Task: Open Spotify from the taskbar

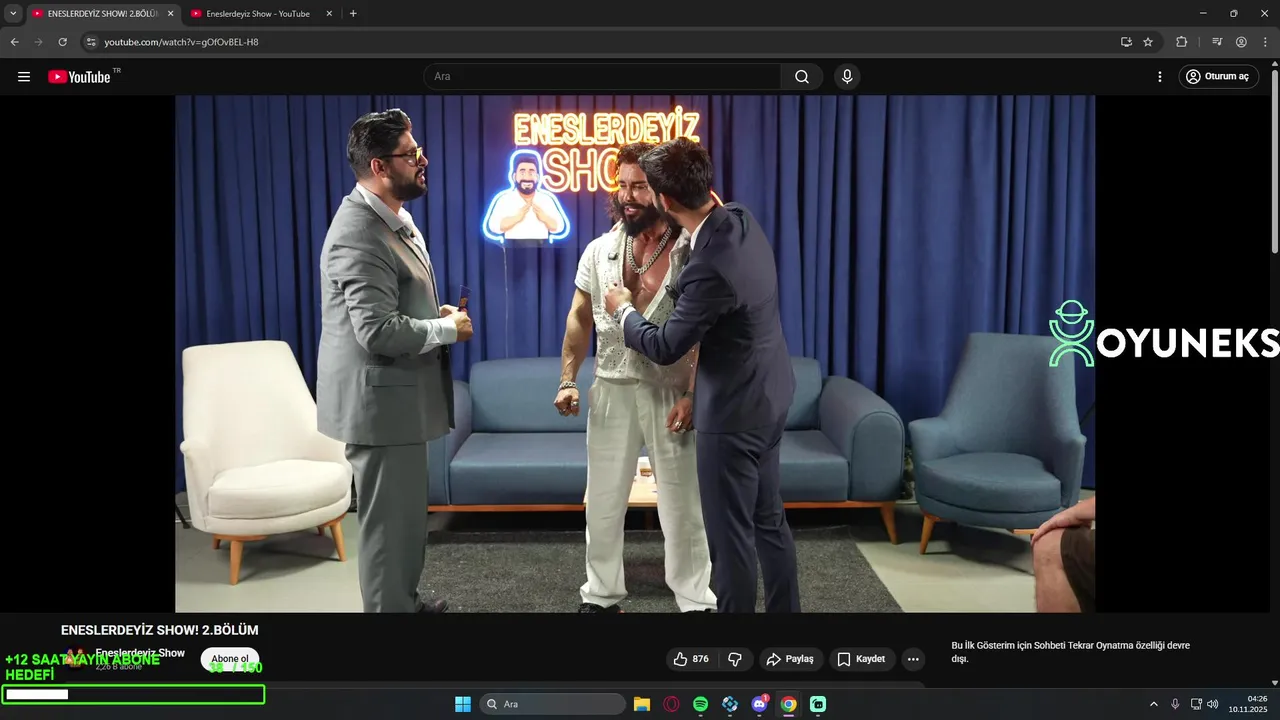Action: click(701, 704)
